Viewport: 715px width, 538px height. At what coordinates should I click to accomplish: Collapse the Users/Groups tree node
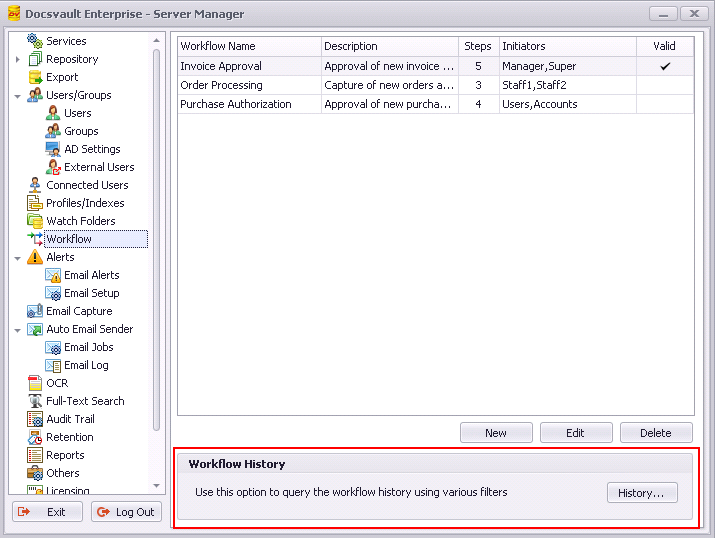click(x=18, y=95)
